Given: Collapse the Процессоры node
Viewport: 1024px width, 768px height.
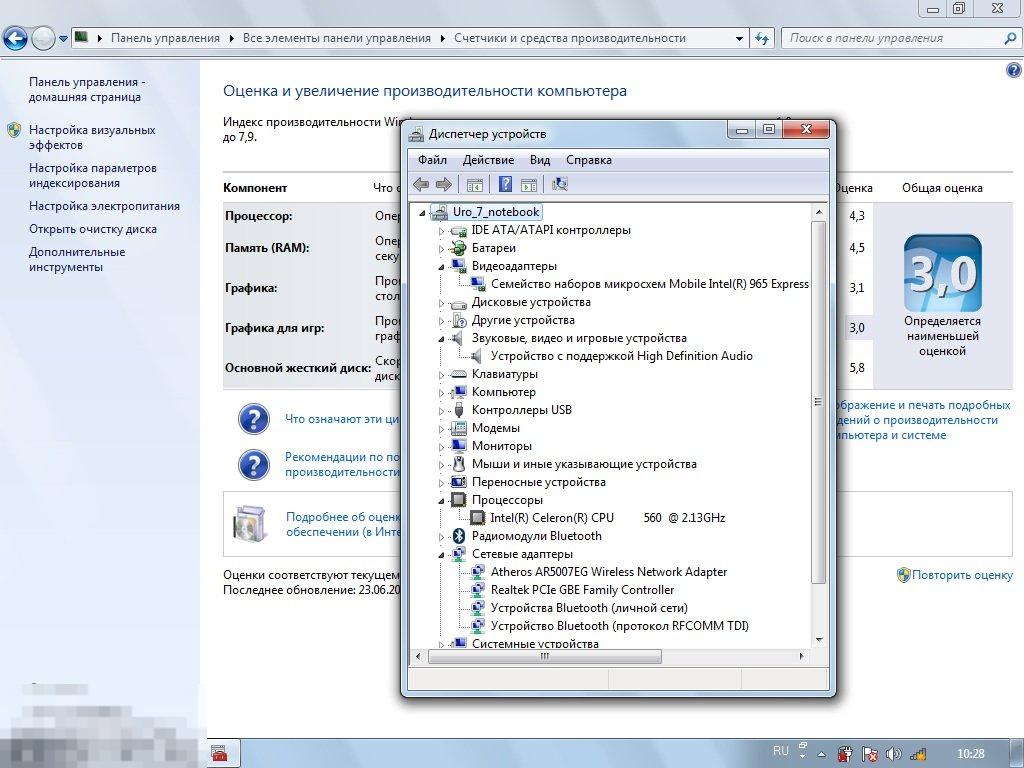Looking at the screenshot, I should point(441,501).
